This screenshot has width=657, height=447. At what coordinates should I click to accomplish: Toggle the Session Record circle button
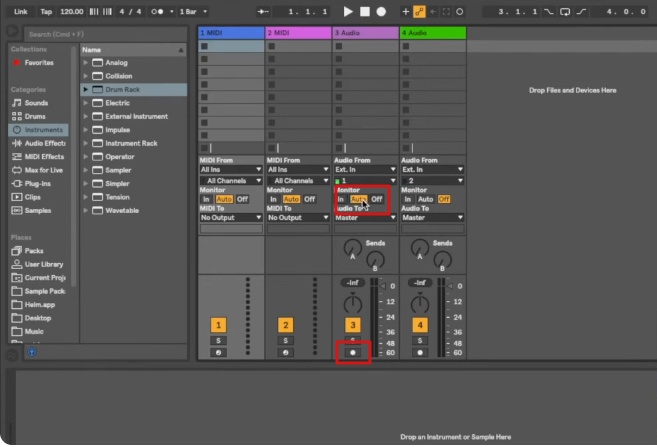click(460, 12)
